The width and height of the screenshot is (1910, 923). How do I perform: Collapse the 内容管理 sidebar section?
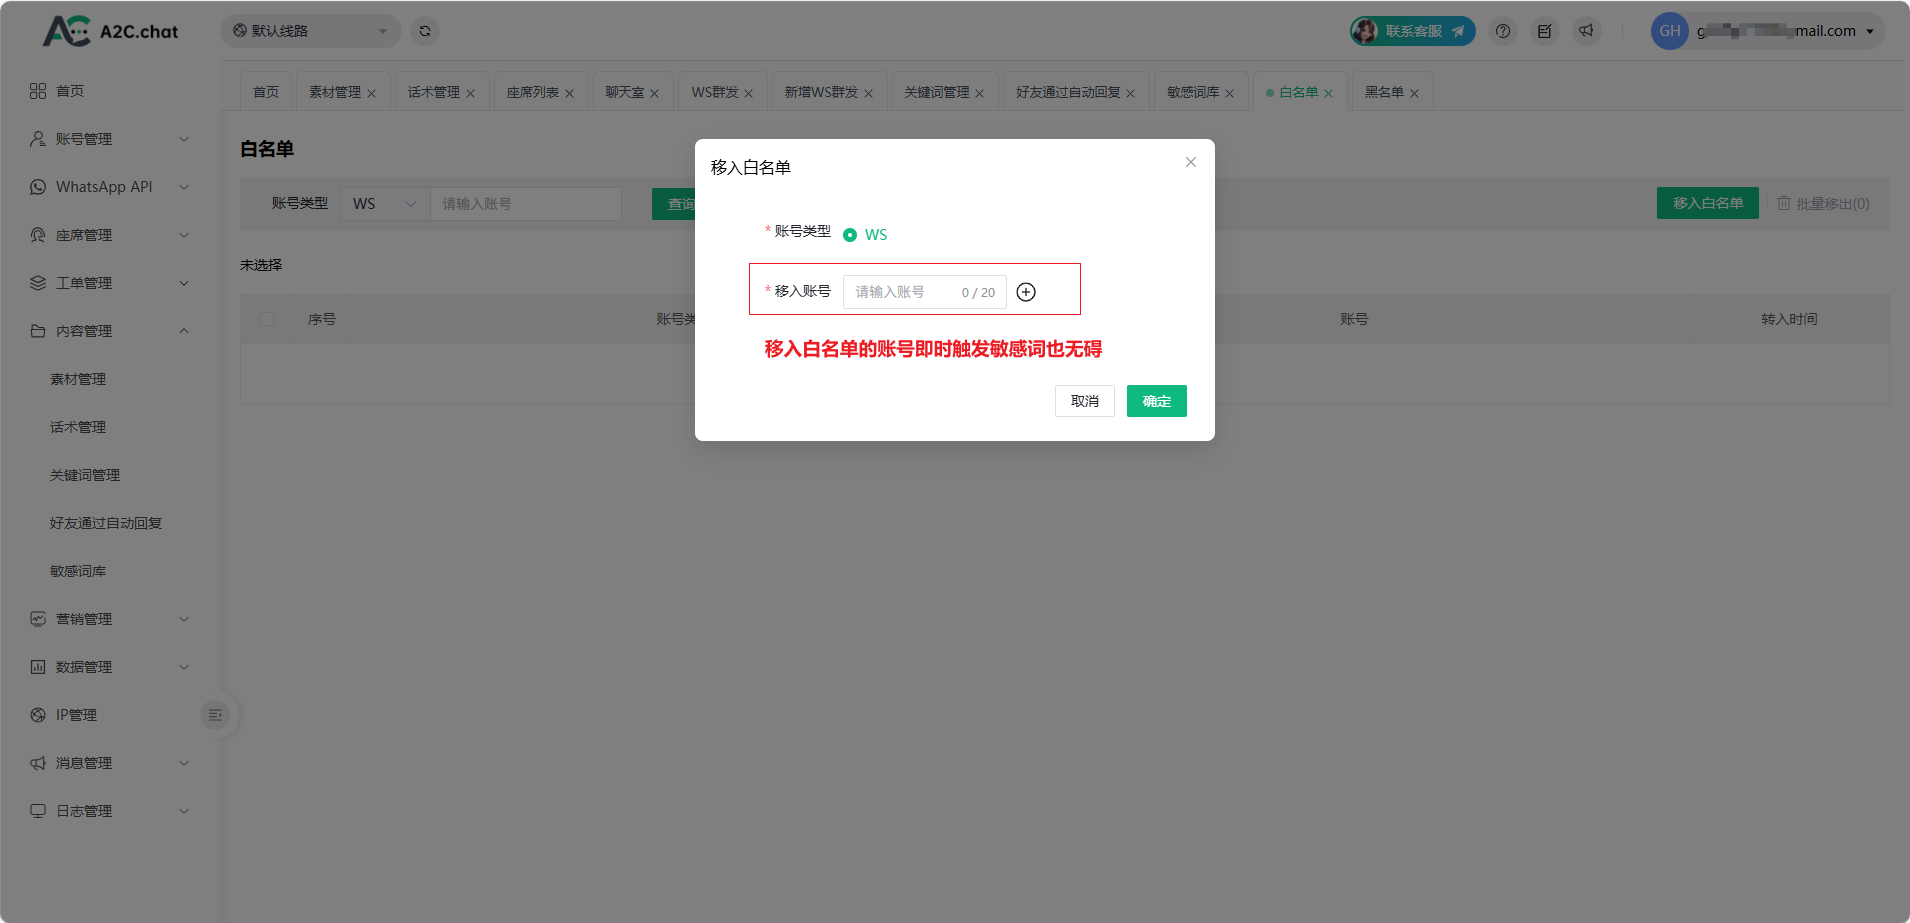pyautogui.click(x=110, y=331)
